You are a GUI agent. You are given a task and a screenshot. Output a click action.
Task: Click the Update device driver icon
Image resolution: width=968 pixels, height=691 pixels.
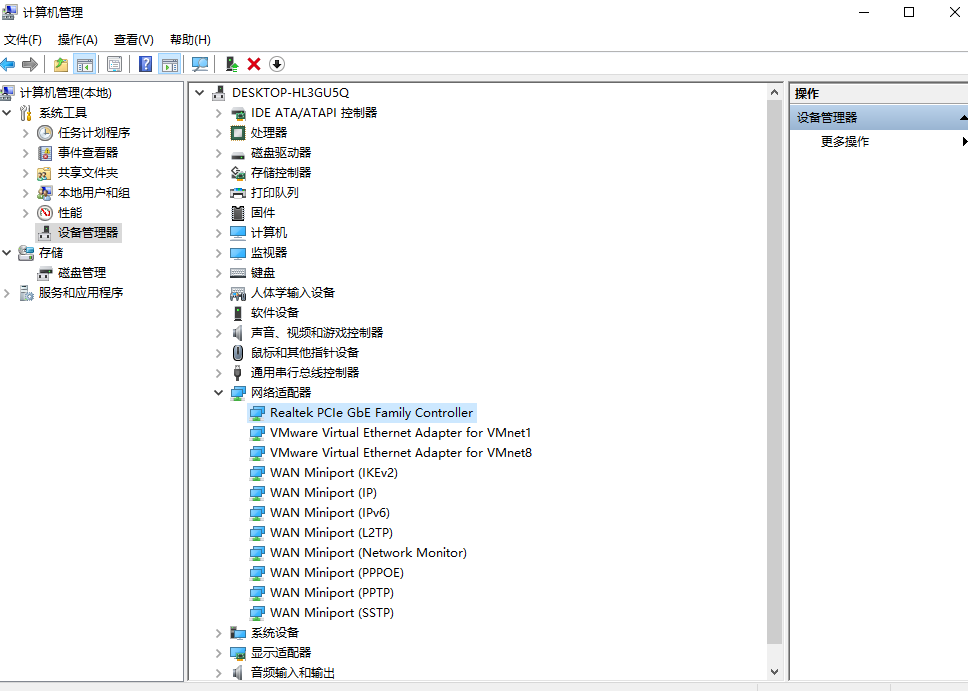click(232, 64)
